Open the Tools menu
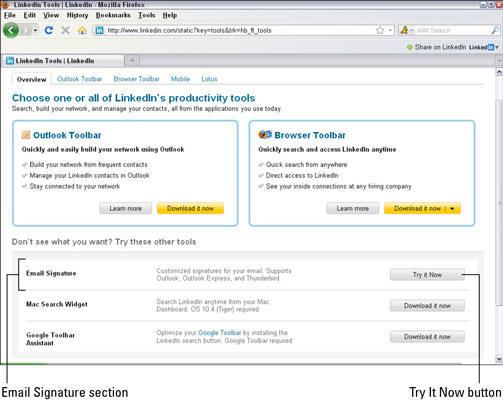 (x=147, y=15)
